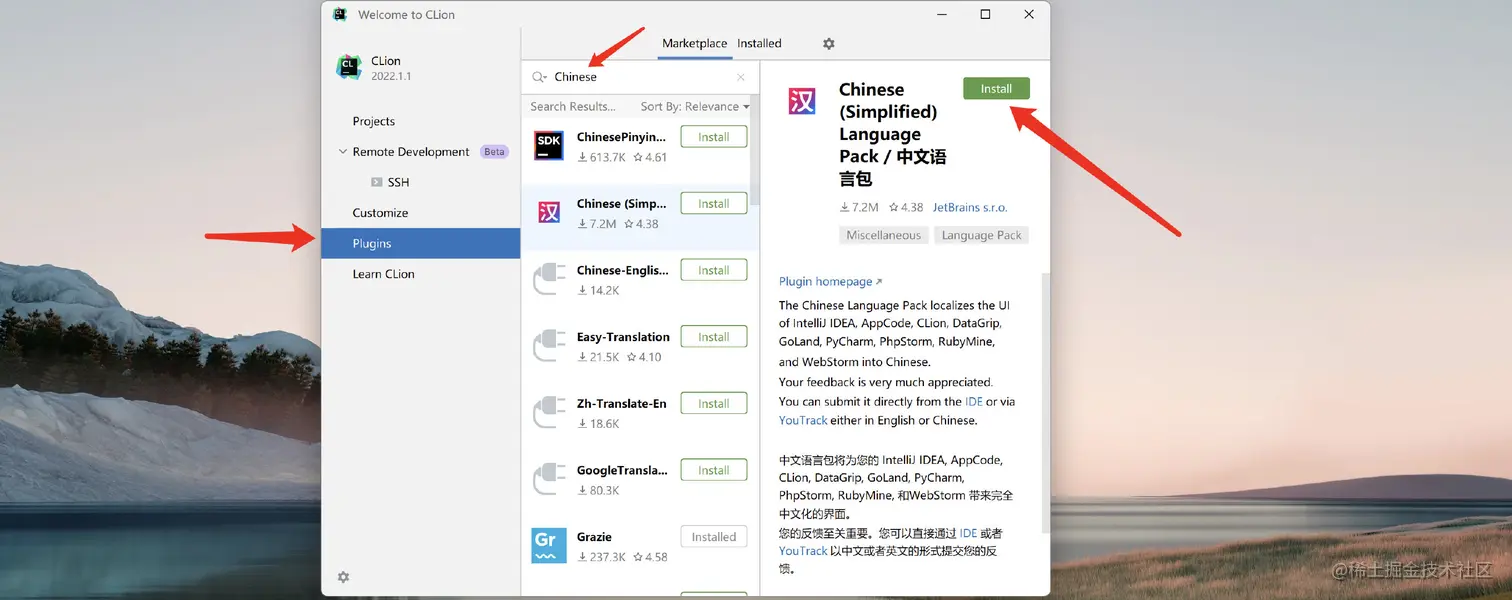This screenshot has height=600, width=1512.
Task: Select the Chinese (Simp... plugin icon in list
Action: 548,212
